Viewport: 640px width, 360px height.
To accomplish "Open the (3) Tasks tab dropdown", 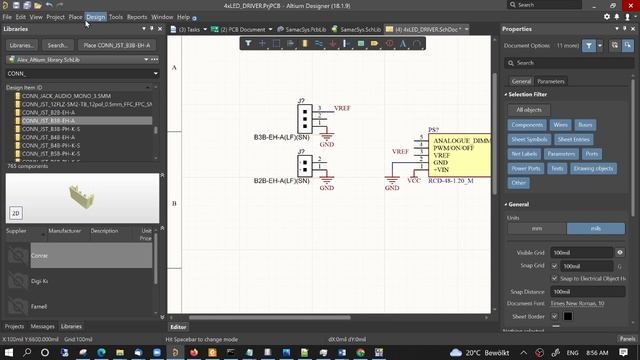I will pos(205,29).
